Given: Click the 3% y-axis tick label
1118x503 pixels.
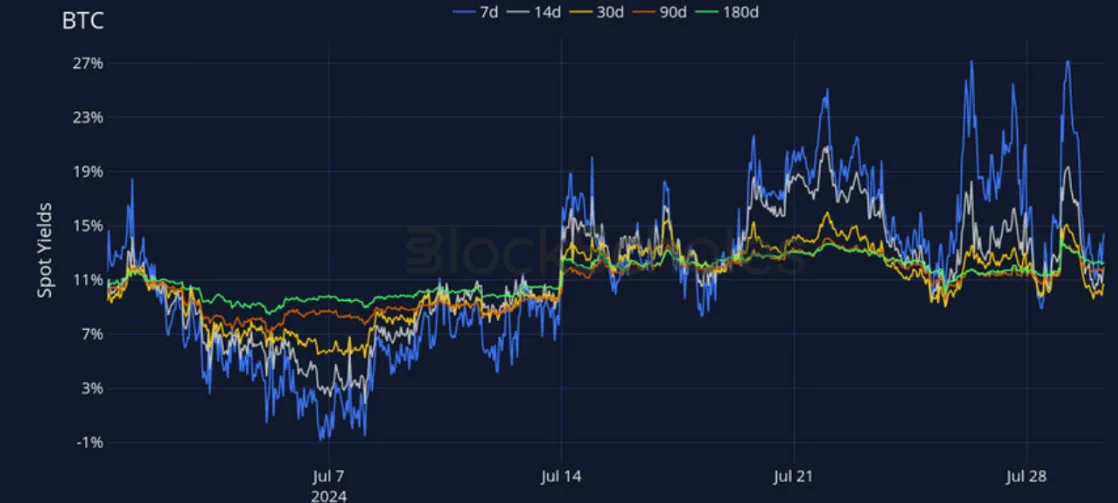Looking at the screenshot, I should pos(93,389).
